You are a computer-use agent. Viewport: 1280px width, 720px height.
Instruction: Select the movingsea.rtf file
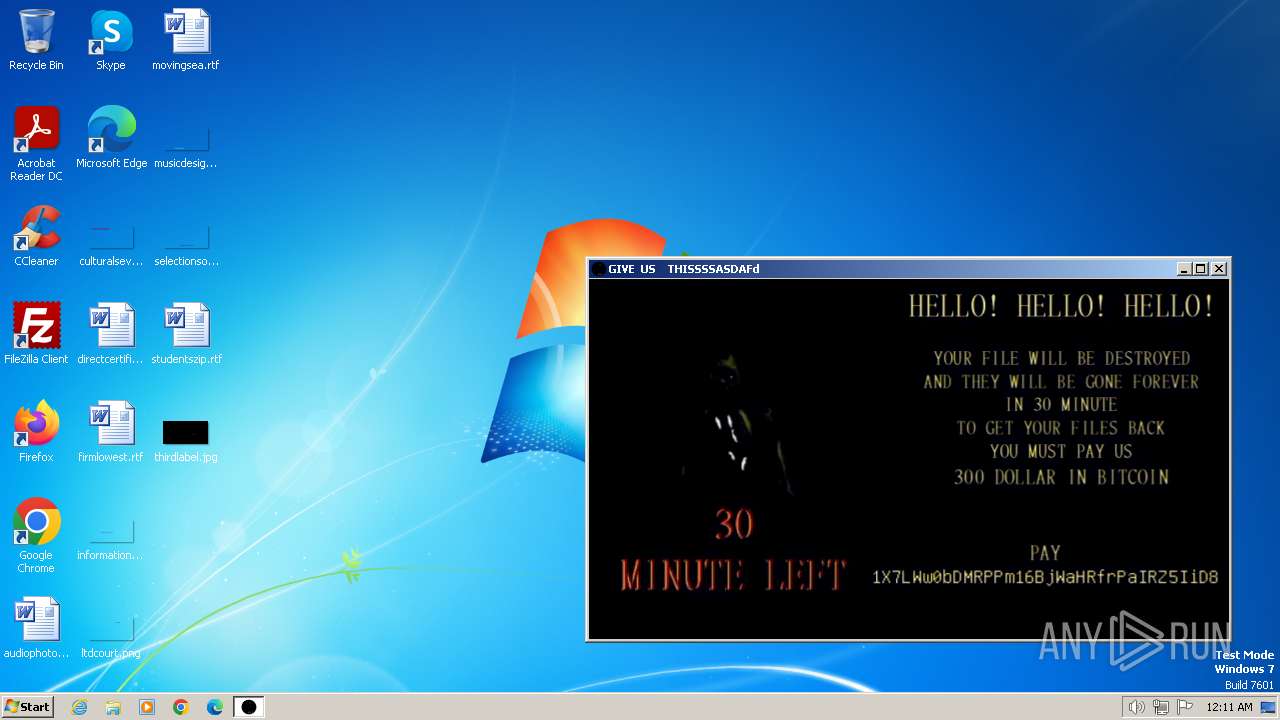(x=186, y=40)
